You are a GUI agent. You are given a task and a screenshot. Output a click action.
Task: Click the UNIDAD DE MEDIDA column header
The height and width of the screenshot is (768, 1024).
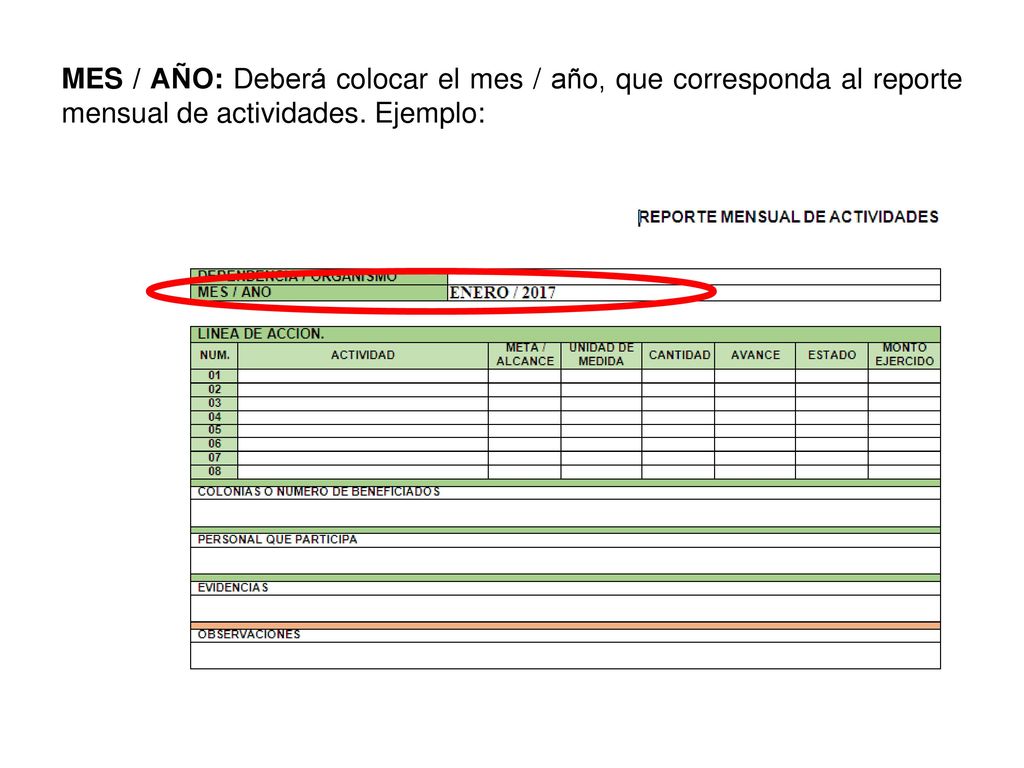pos(601,355)
